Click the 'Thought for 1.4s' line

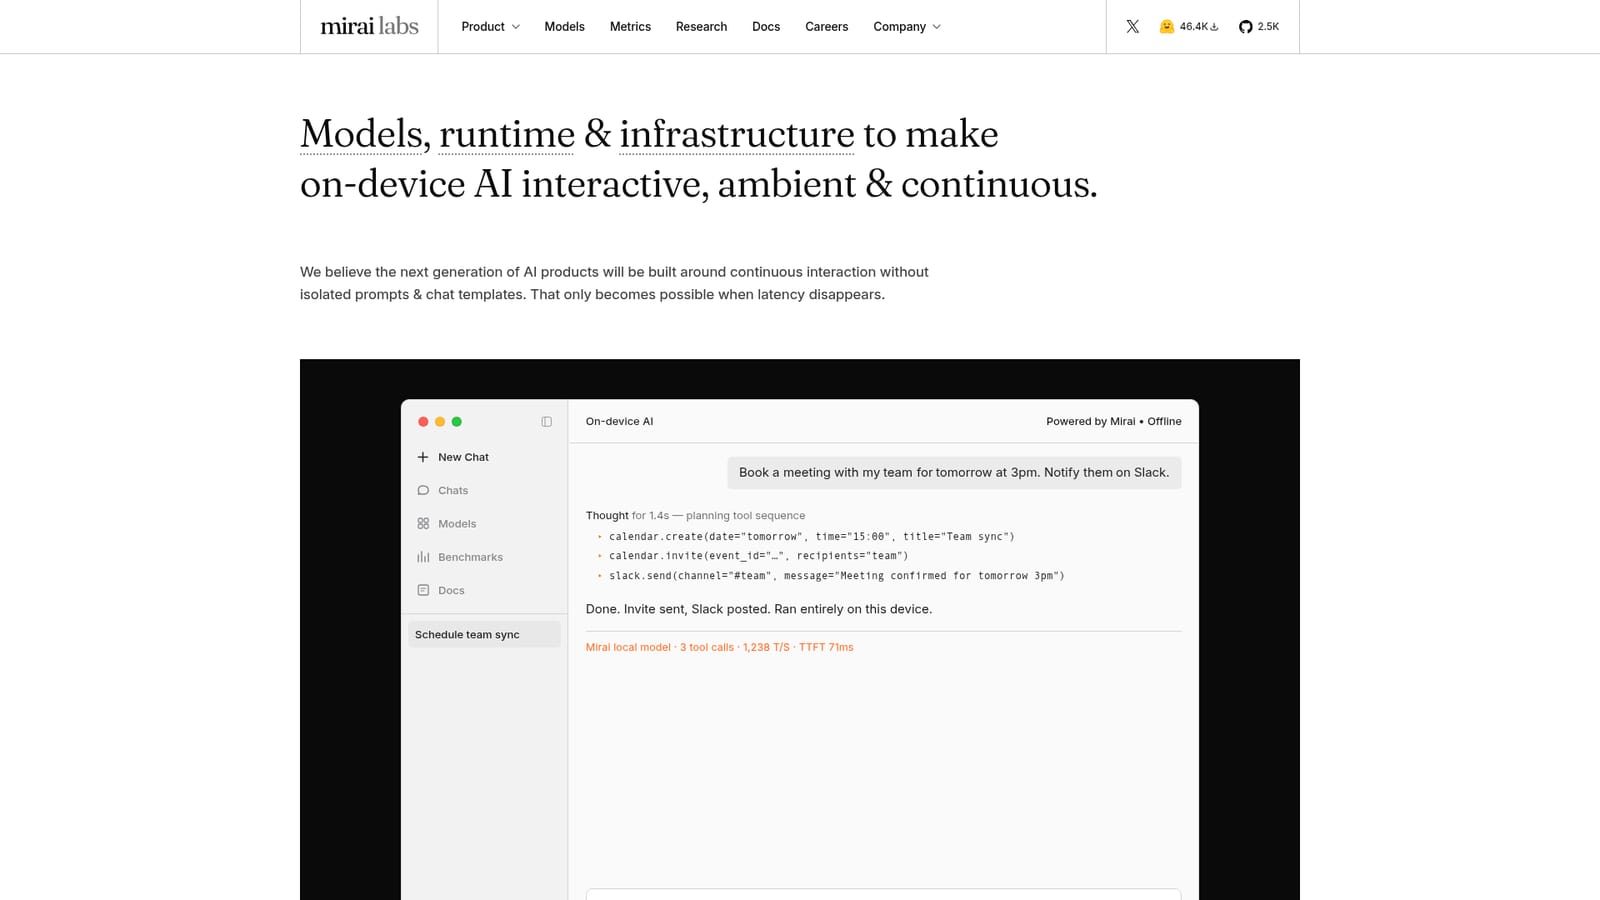(695, 516)
